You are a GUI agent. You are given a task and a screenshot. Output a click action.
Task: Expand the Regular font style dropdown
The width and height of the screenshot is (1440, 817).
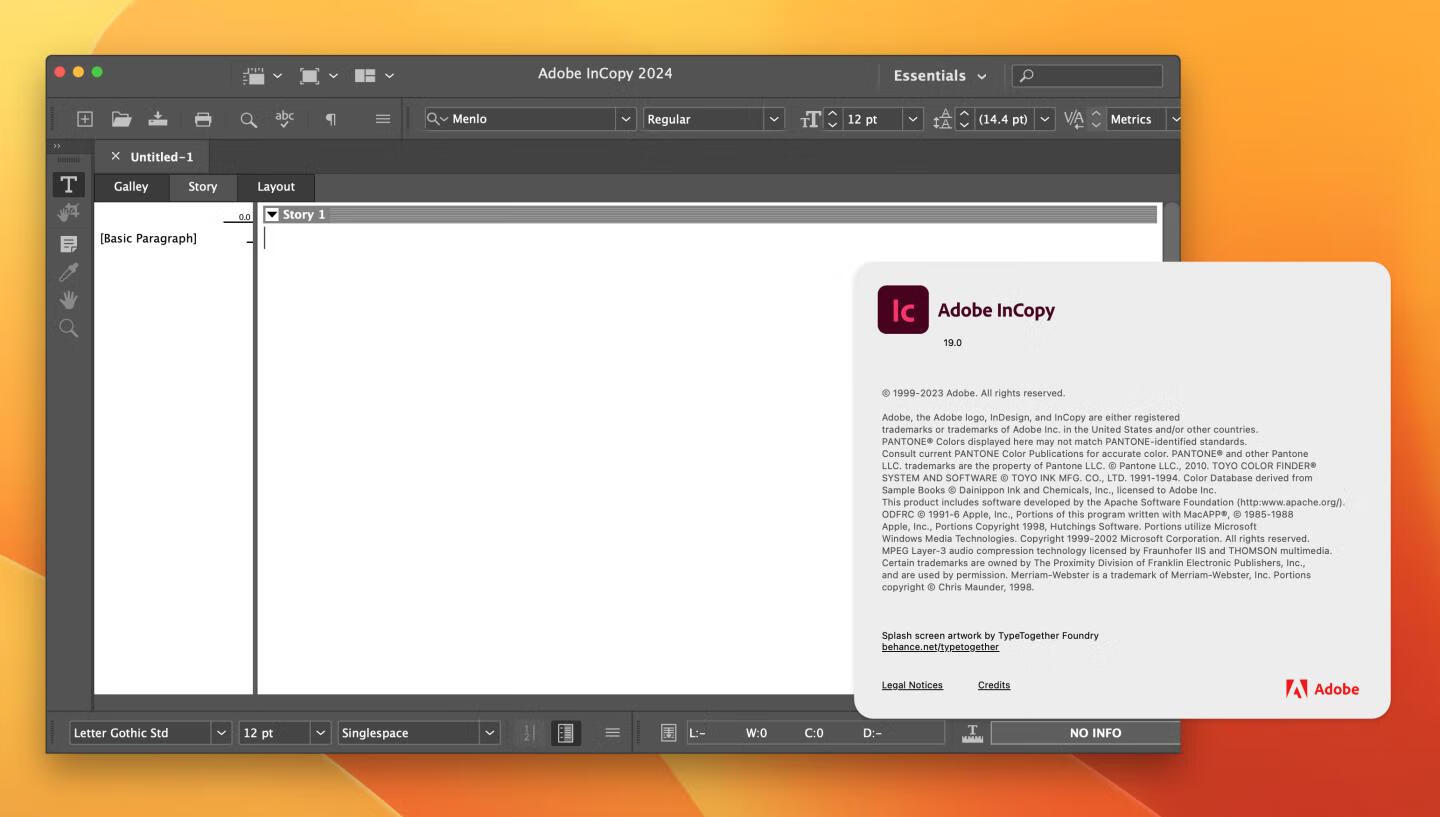tap(773, 119)
